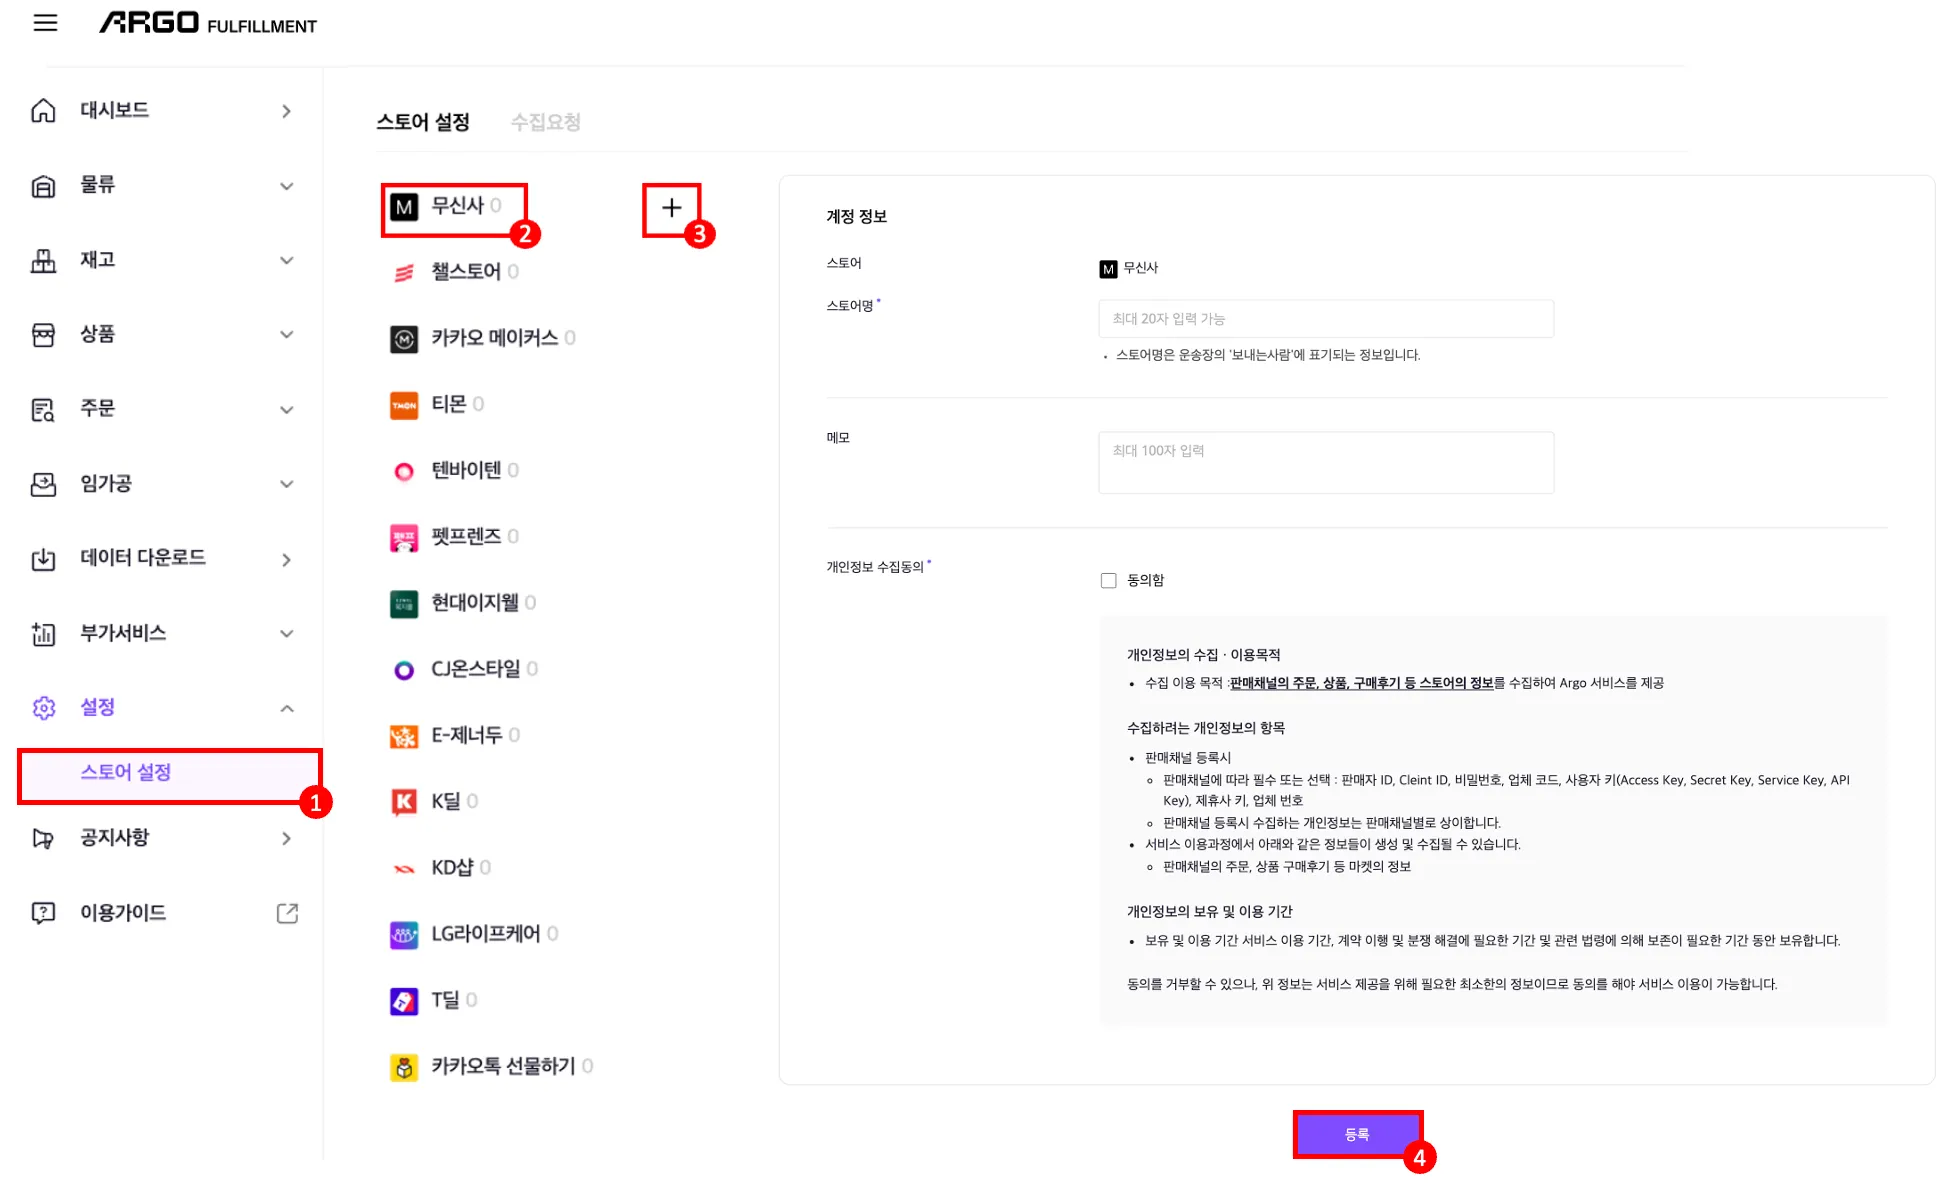
Task: Click the 등록 register button
Action: [x=1357, y=1135]
